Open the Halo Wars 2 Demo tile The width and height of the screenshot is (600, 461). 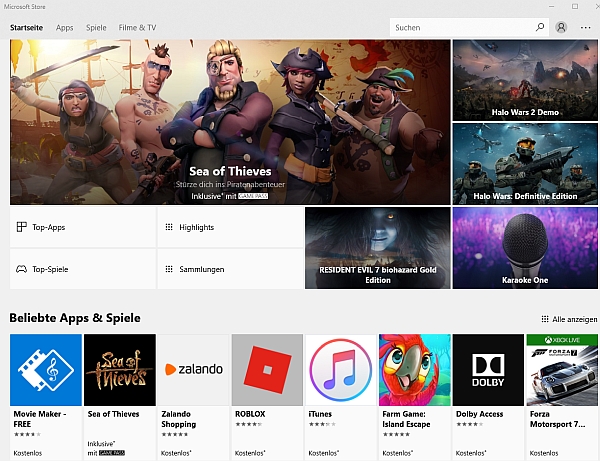[525, 80]
